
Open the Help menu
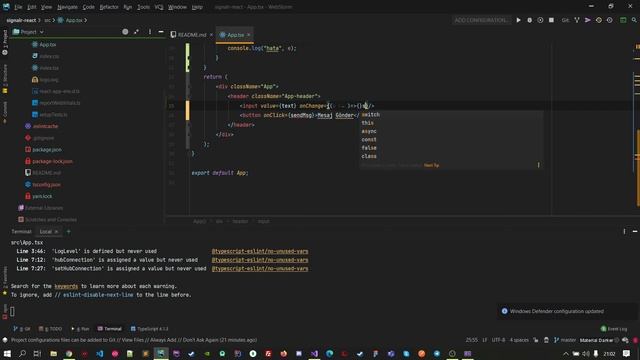[197, 7]
